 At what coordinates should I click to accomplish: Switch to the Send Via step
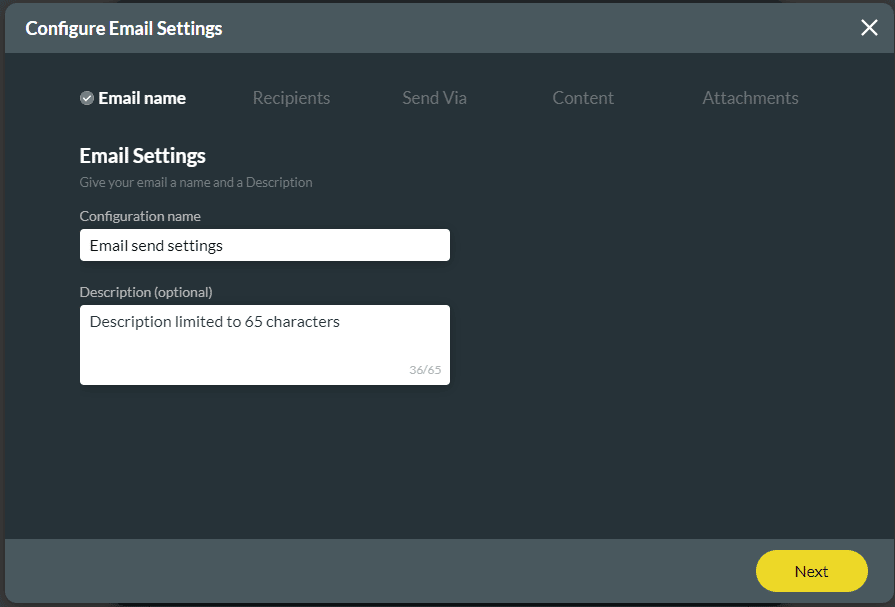pyautogui.click(x=434, y=98)
